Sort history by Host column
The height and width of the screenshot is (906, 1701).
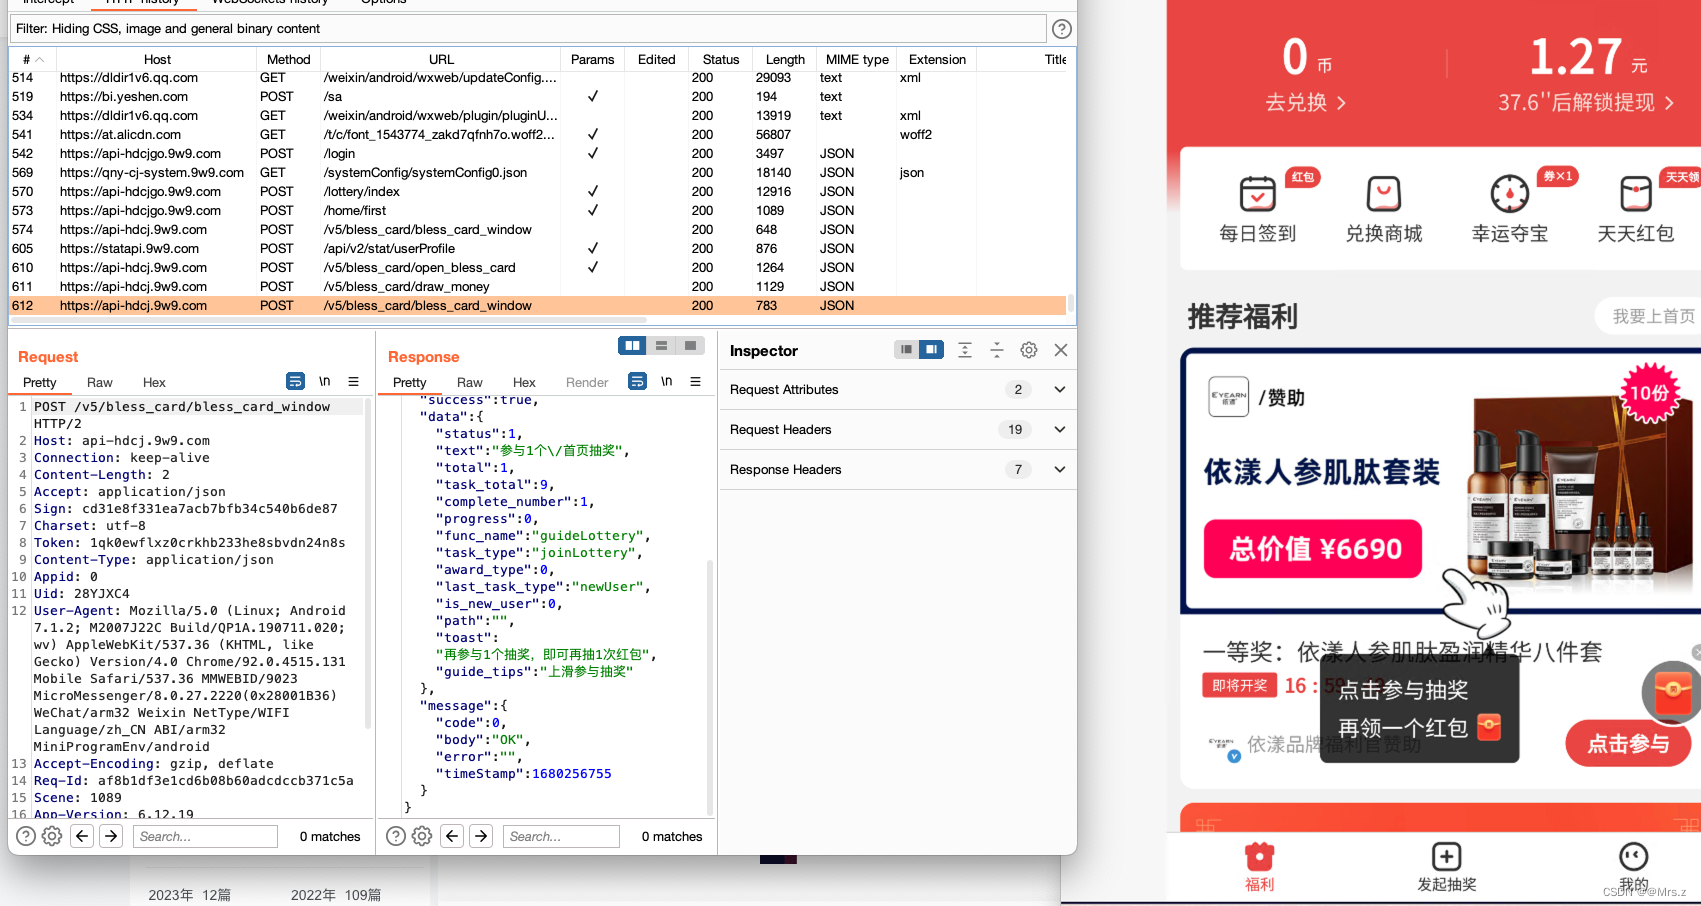pos(157,59)
